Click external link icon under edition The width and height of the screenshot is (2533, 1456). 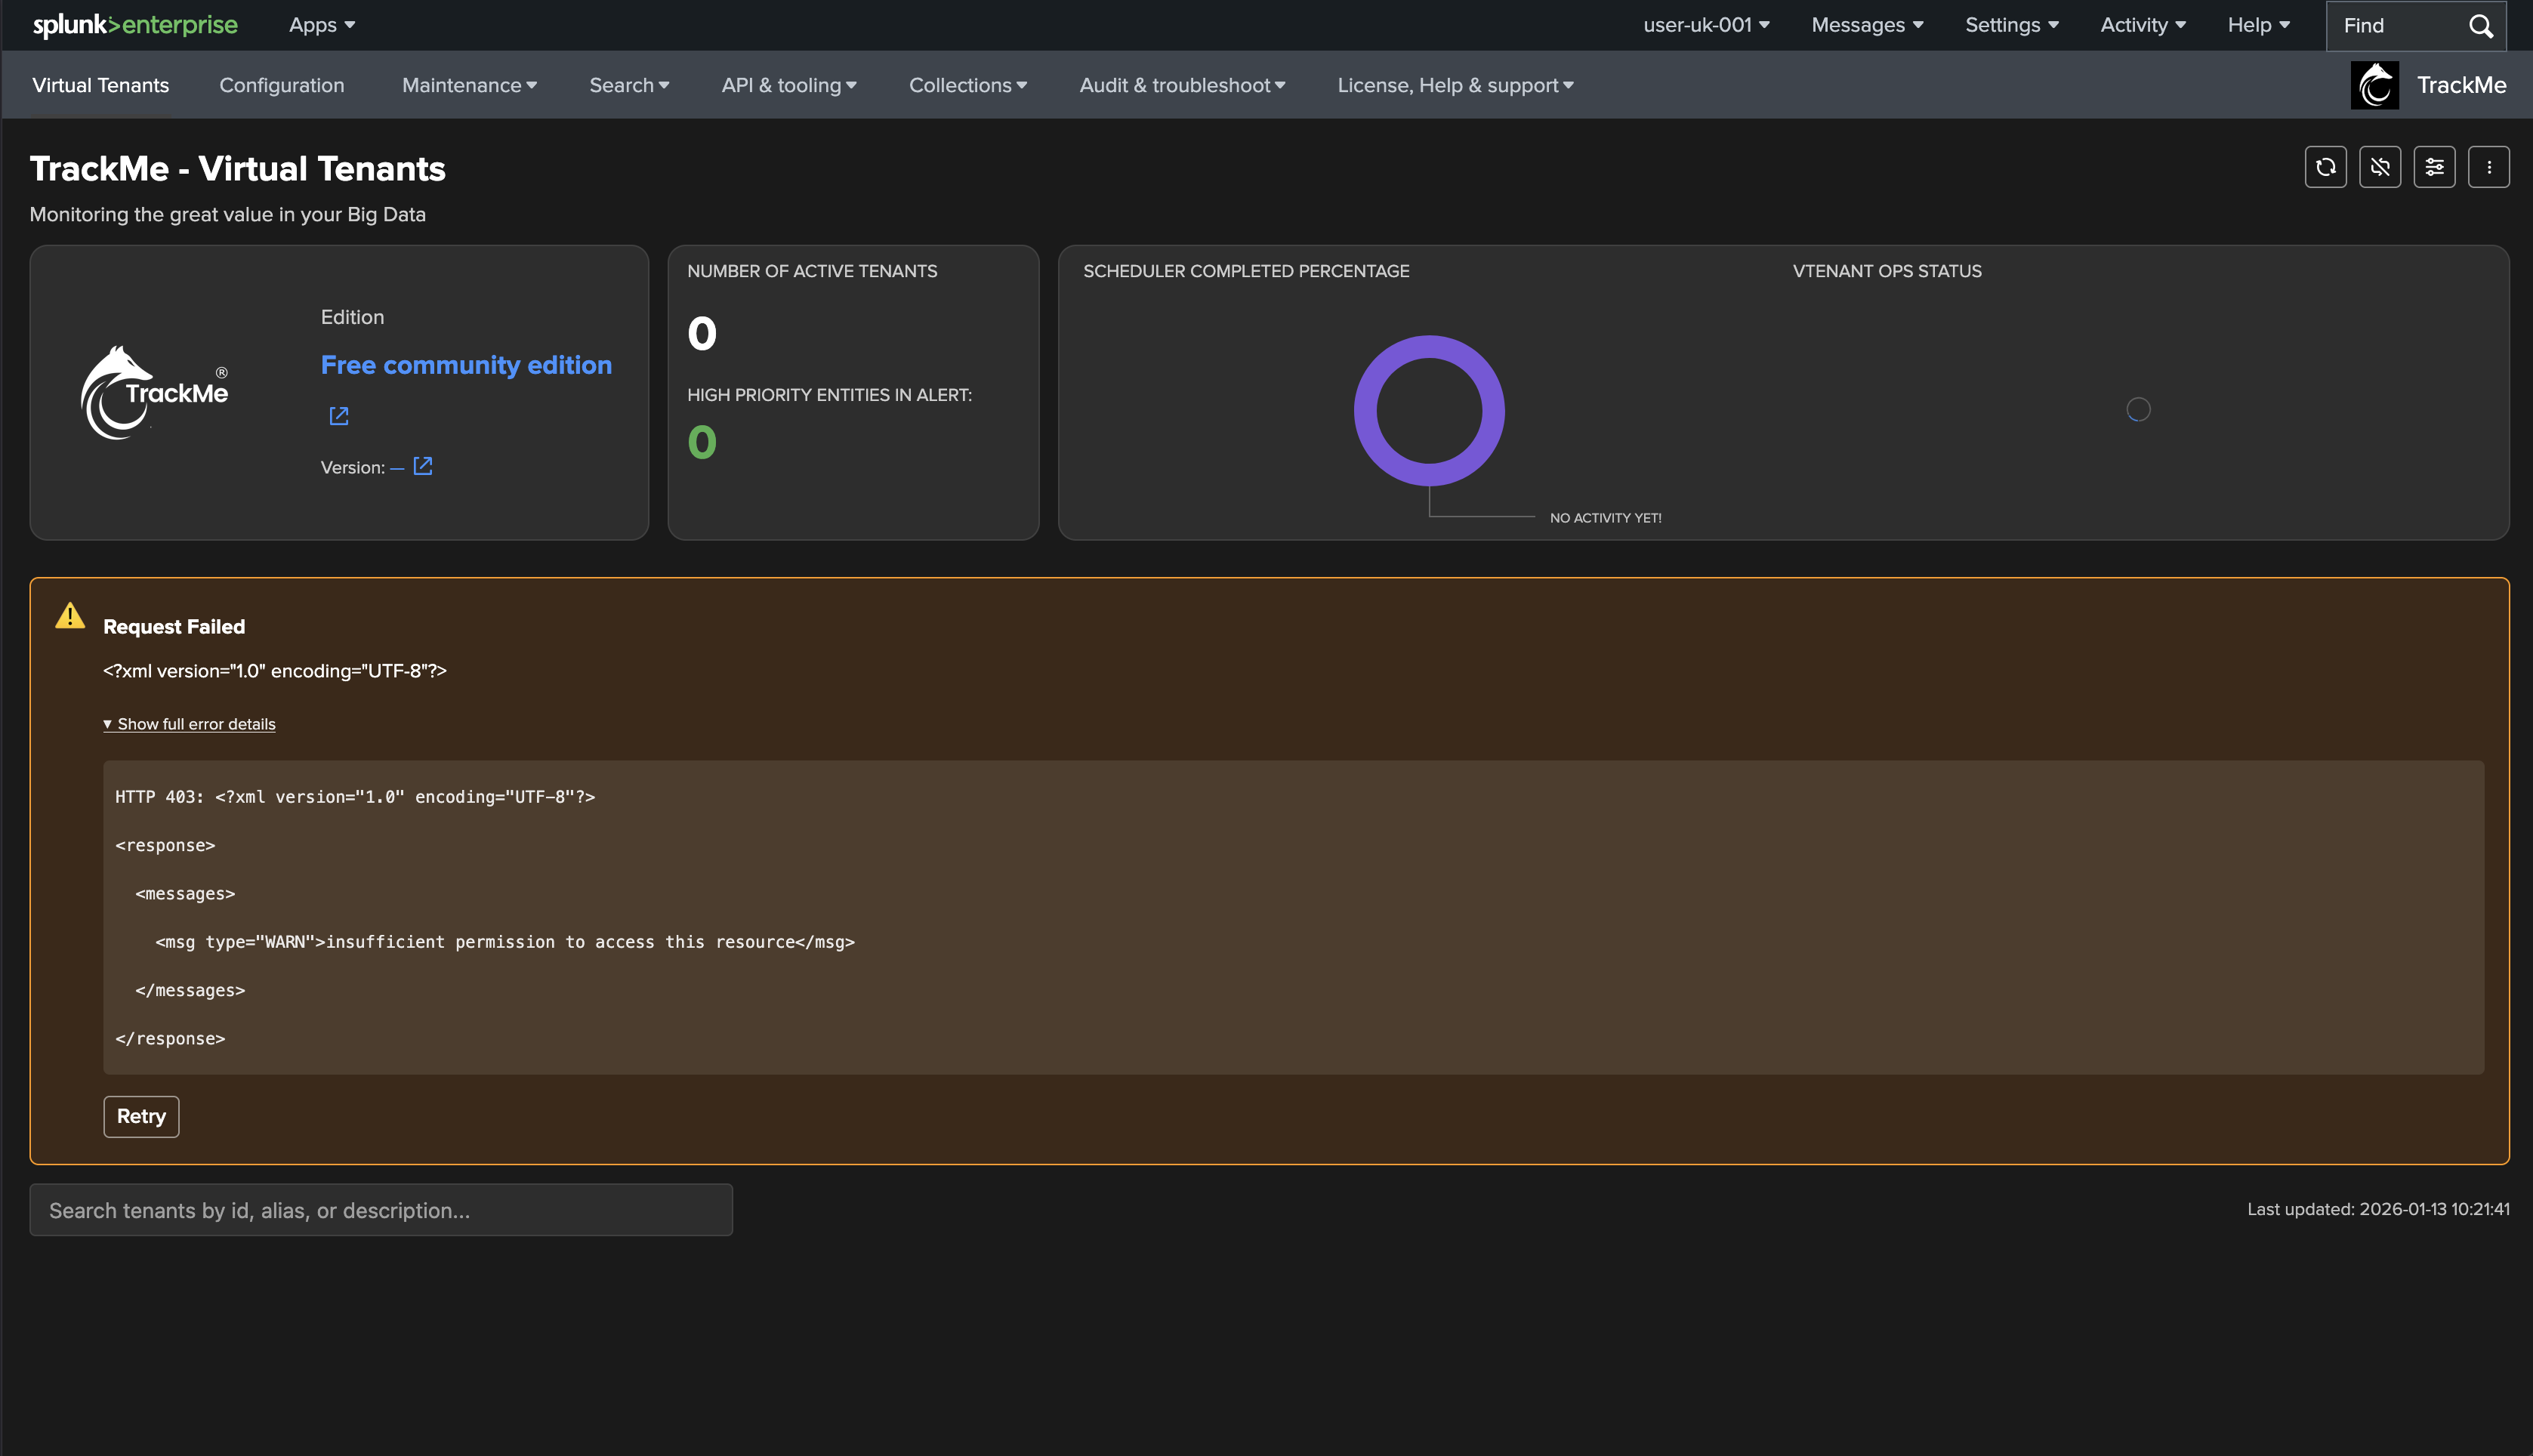(339, 416)
